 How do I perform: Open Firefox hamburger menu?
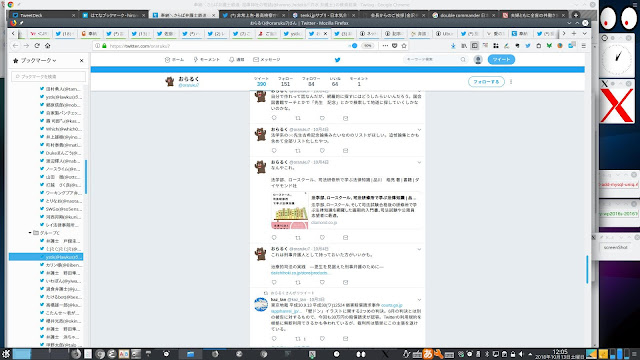click(x=584, y=46)
